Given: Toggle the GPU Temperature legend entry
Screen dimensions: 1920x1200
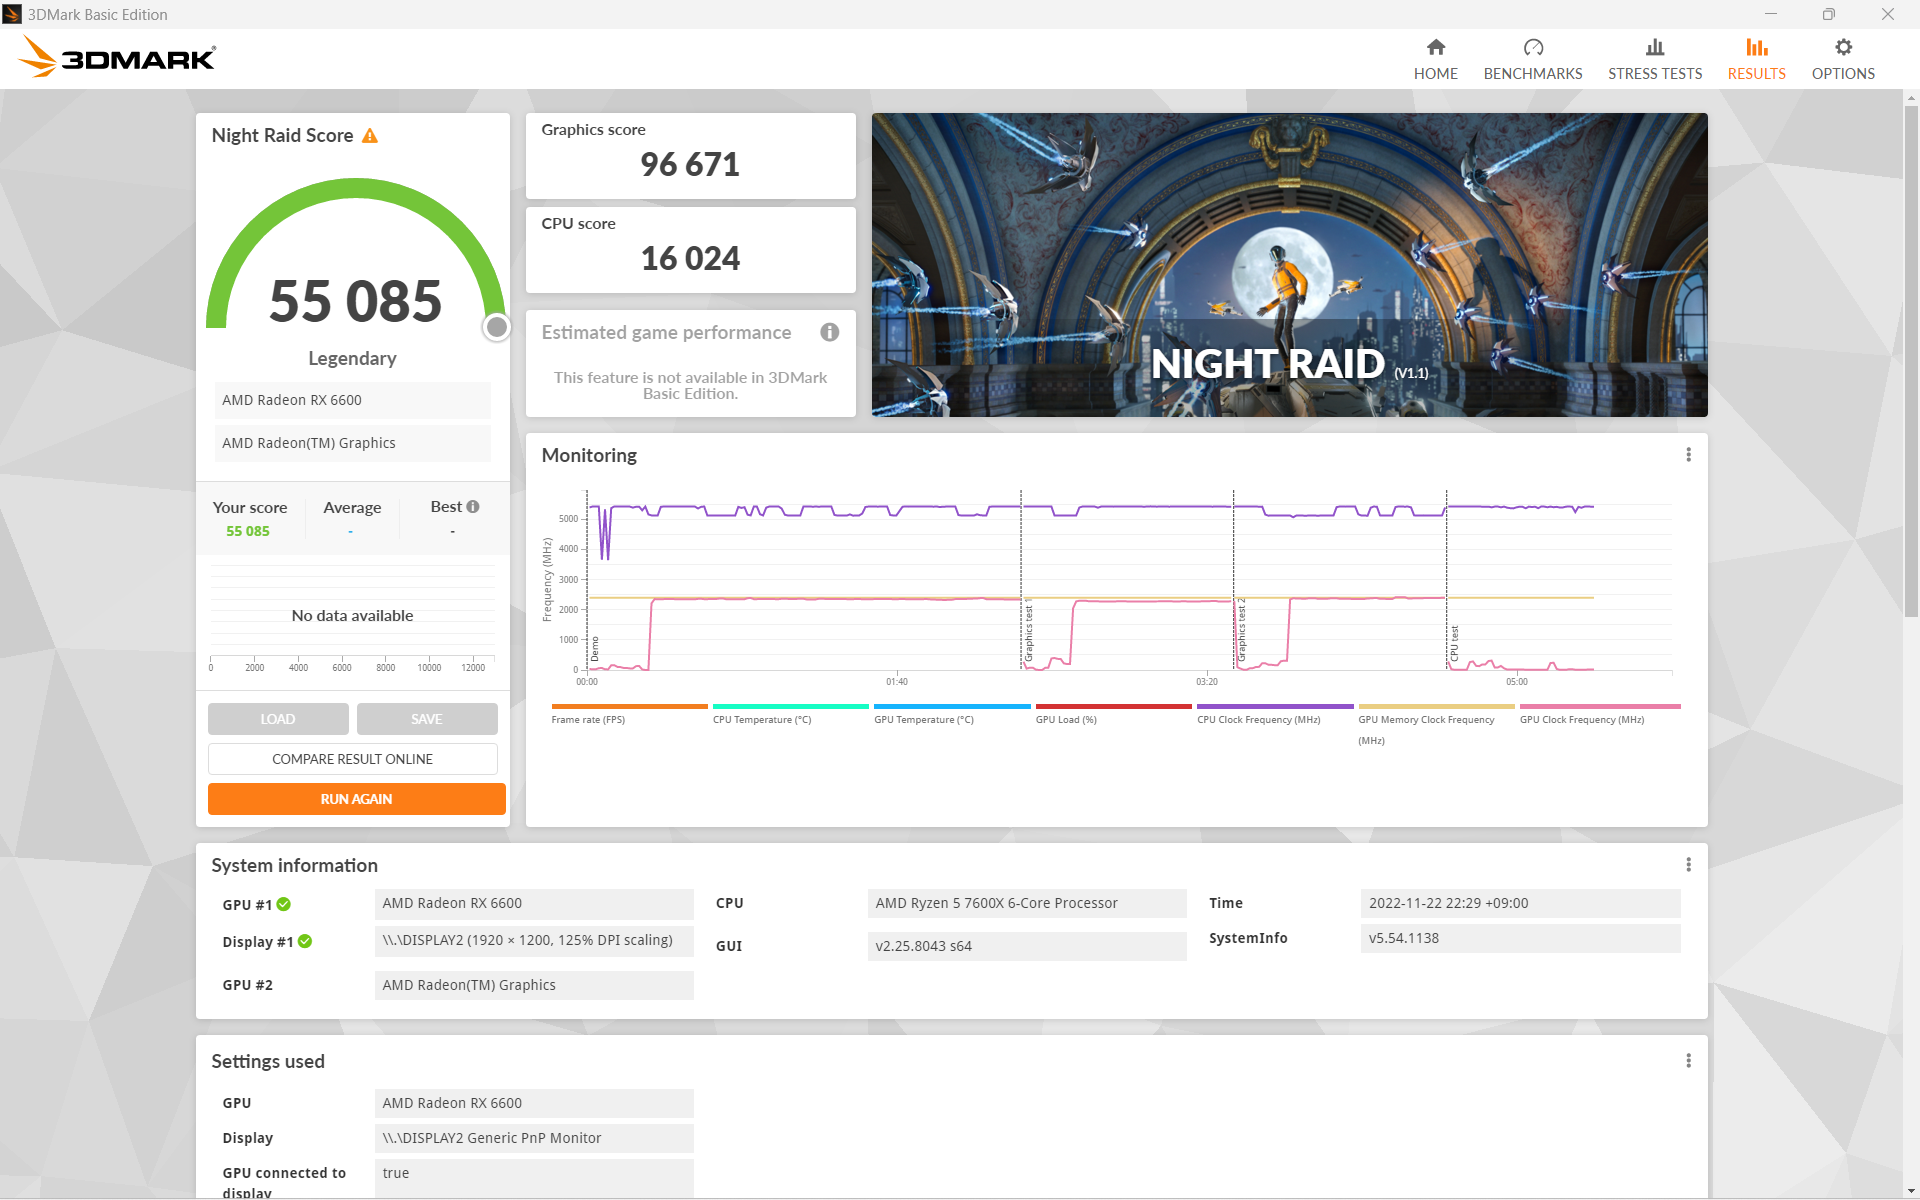Looking at the screenshot, I should (x=951, y=714).
